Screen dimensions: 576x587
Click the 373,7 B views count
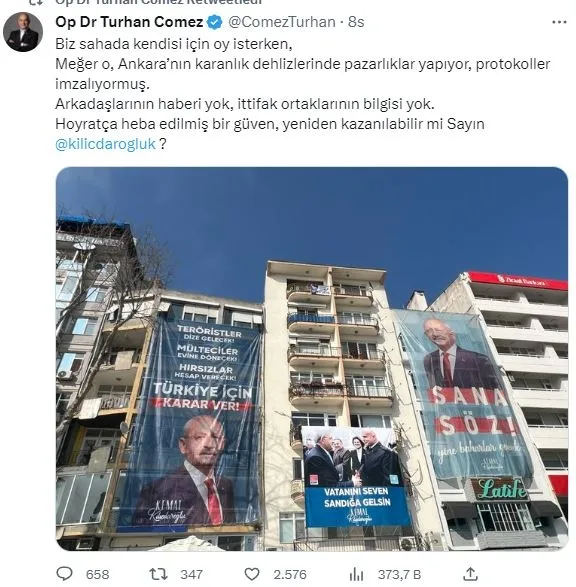coord(399,574)
